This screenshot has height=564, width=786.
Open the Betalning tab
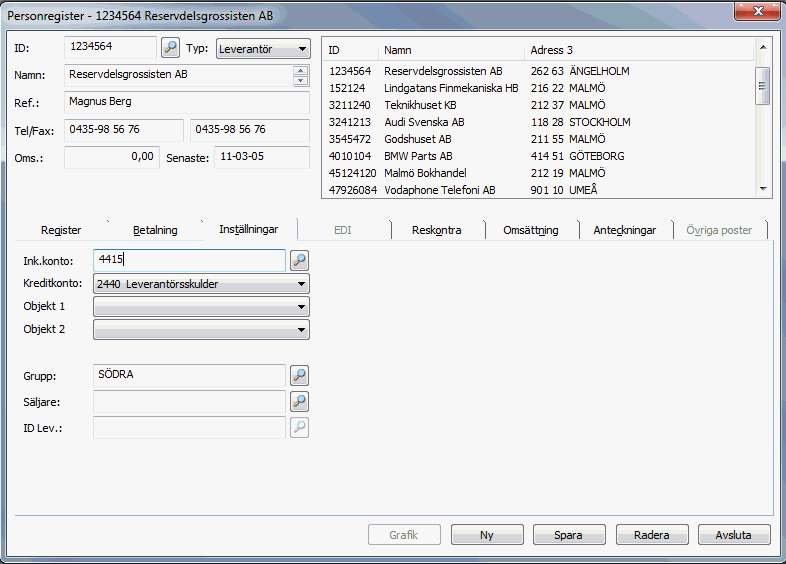pyautogui.click(x=155, y=230)
